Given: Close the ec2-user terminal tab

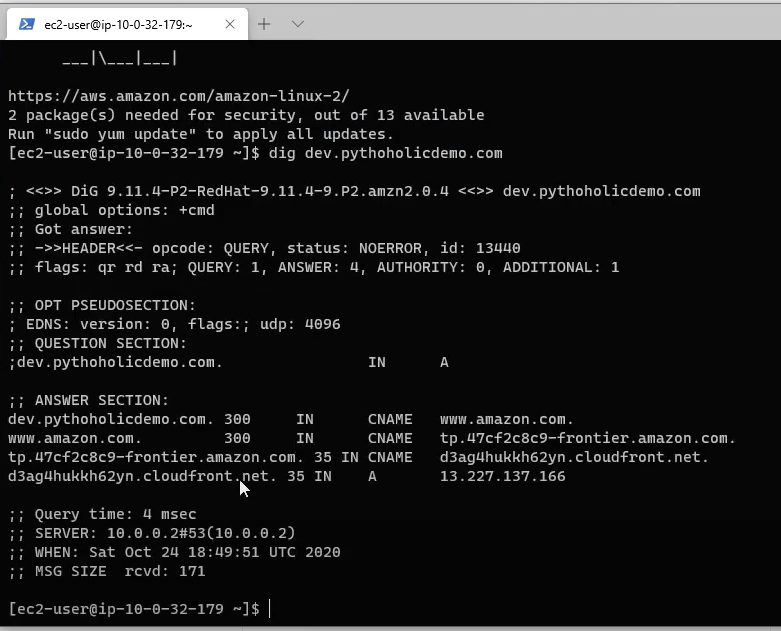Looking at the screenshot, I should coord(230,24).
